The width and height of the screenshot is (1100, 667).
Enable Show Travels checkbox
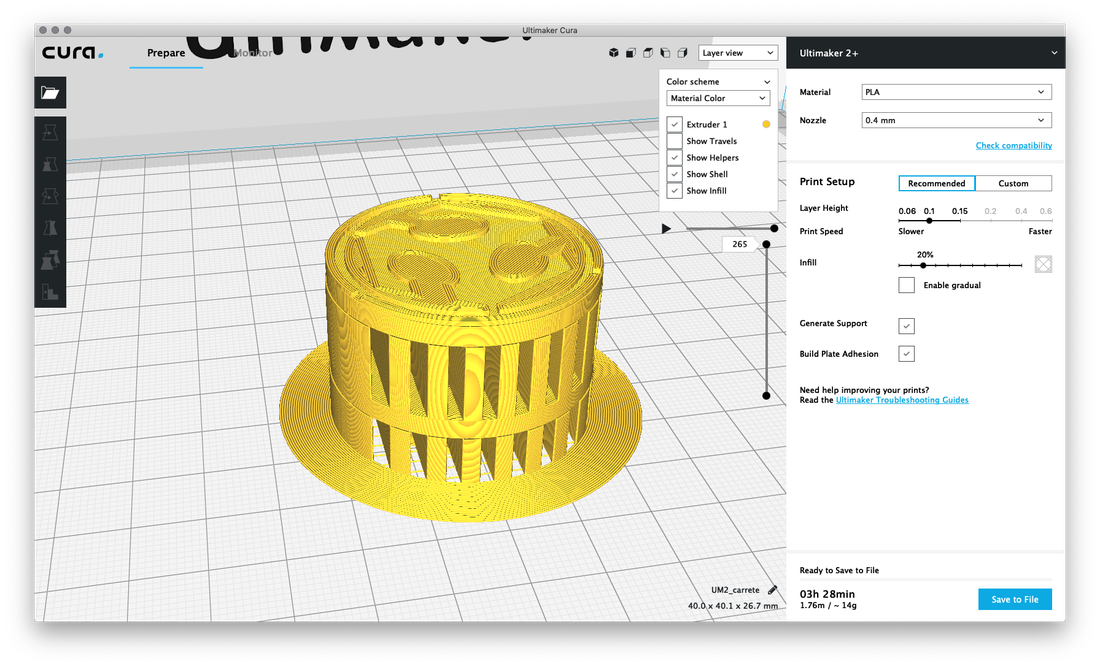click(x=675, y=141)
